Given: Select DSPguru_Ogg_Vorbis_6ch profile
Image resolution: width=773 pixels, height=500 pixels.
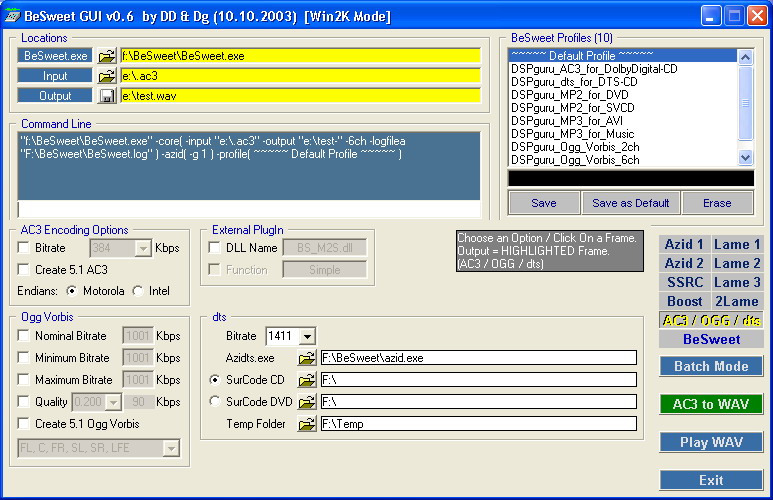Looking at the screenshot, I should point(622,160).
